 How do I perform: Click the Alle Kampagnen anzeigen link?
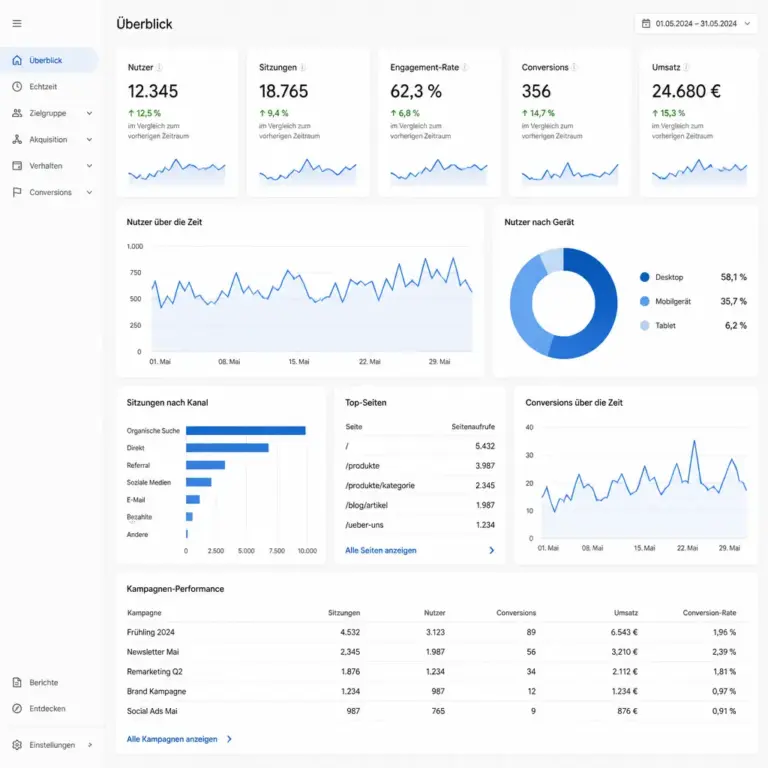pos(172,739)
